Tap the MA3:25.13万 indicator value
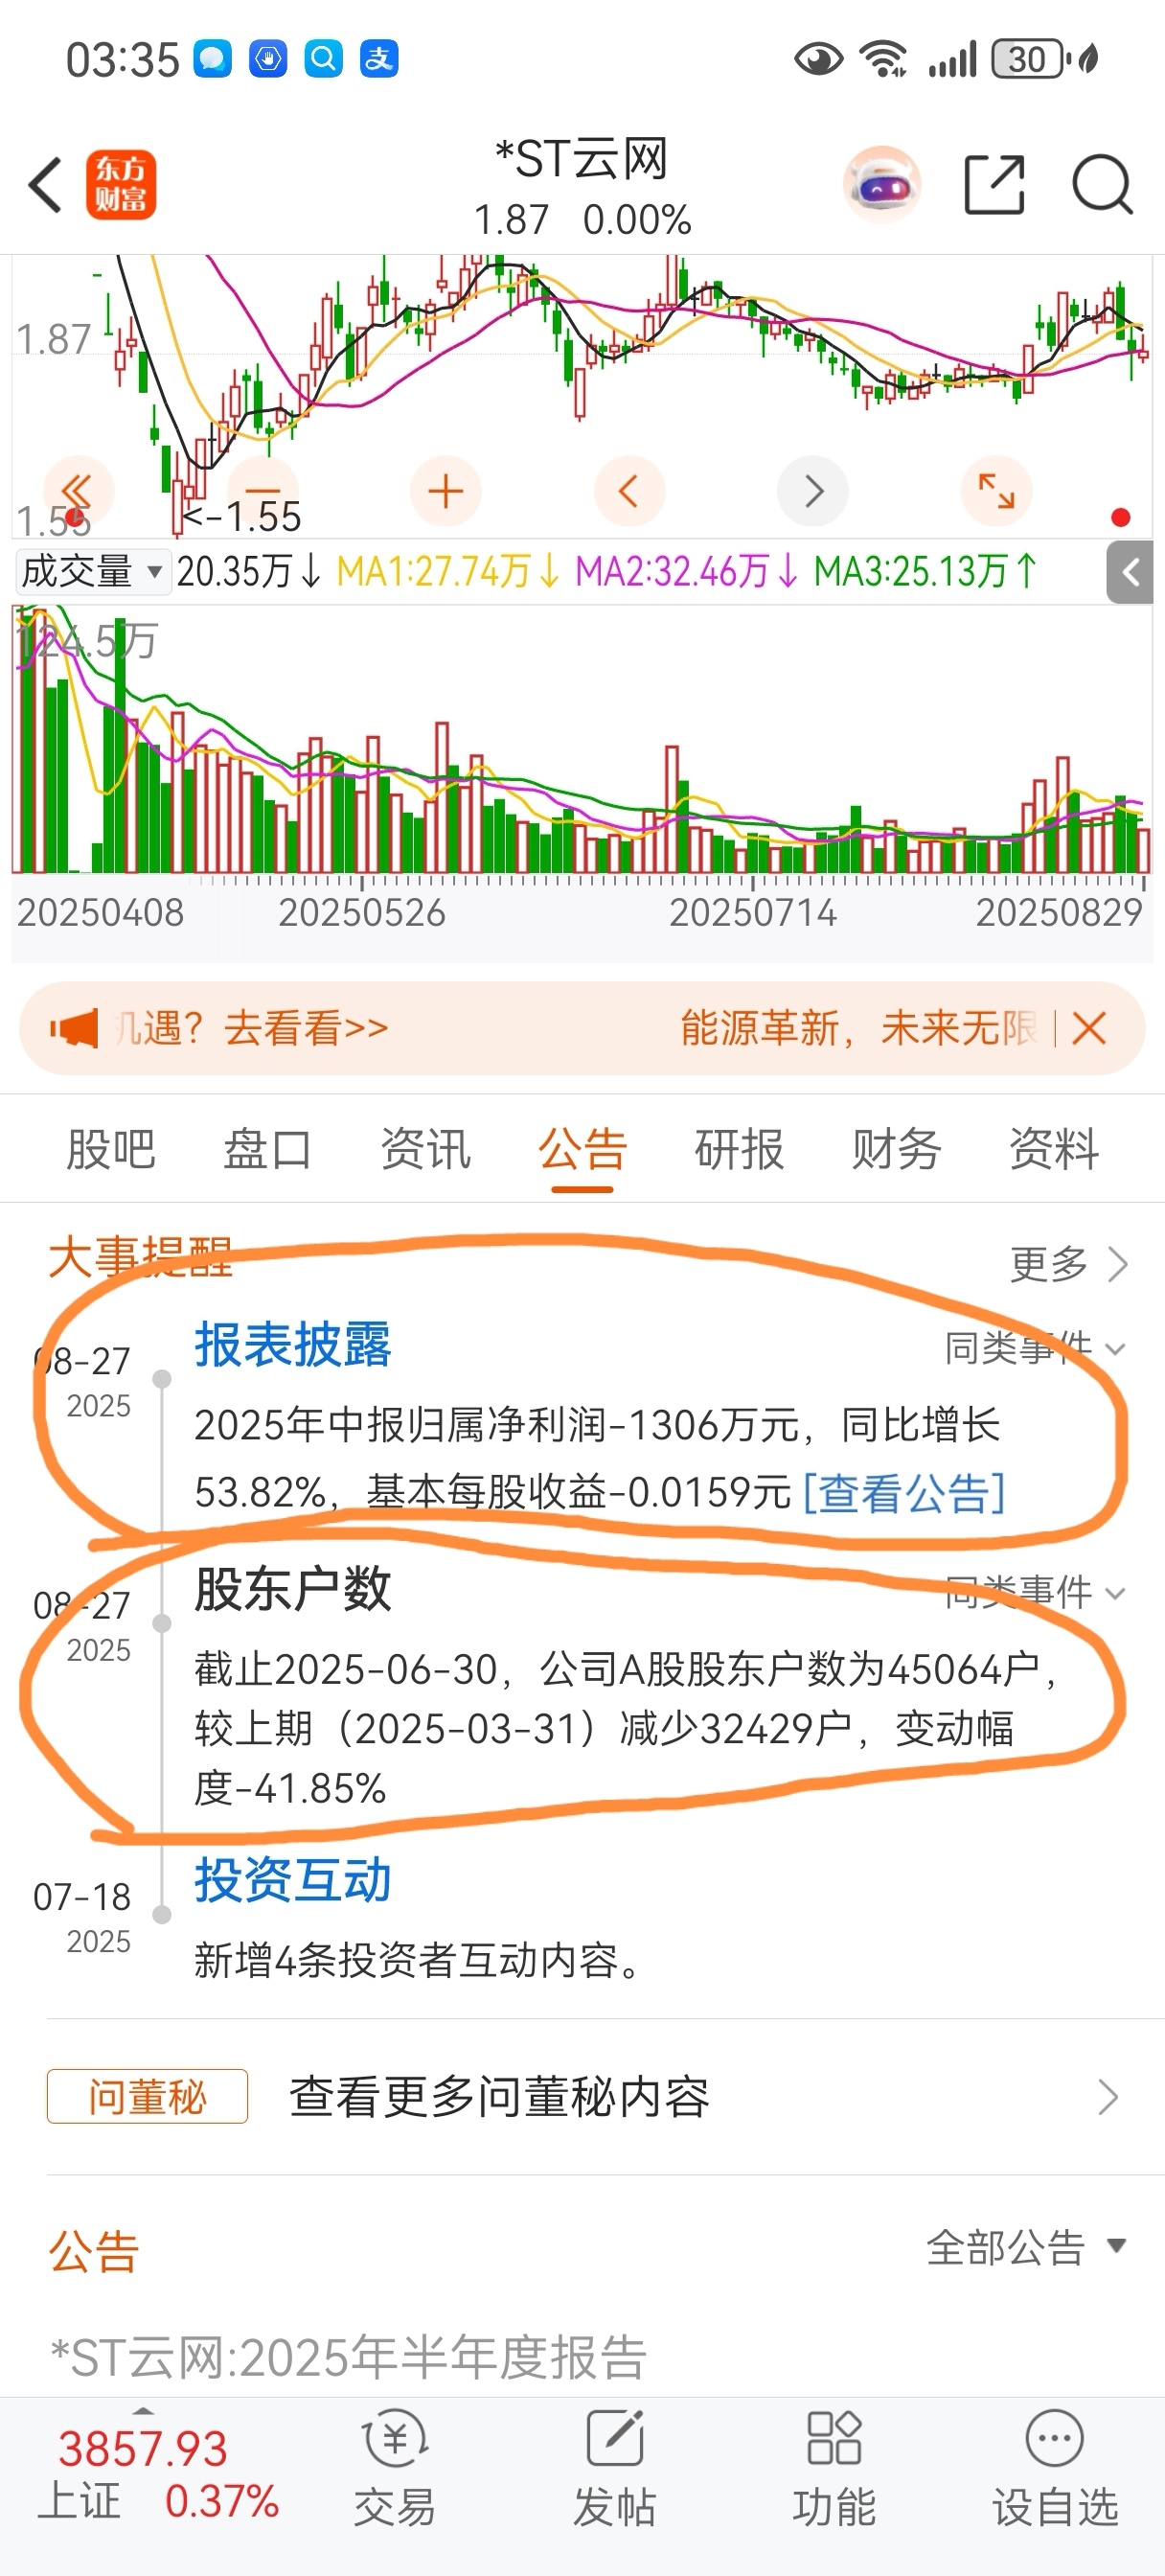 tap(925, 571)
